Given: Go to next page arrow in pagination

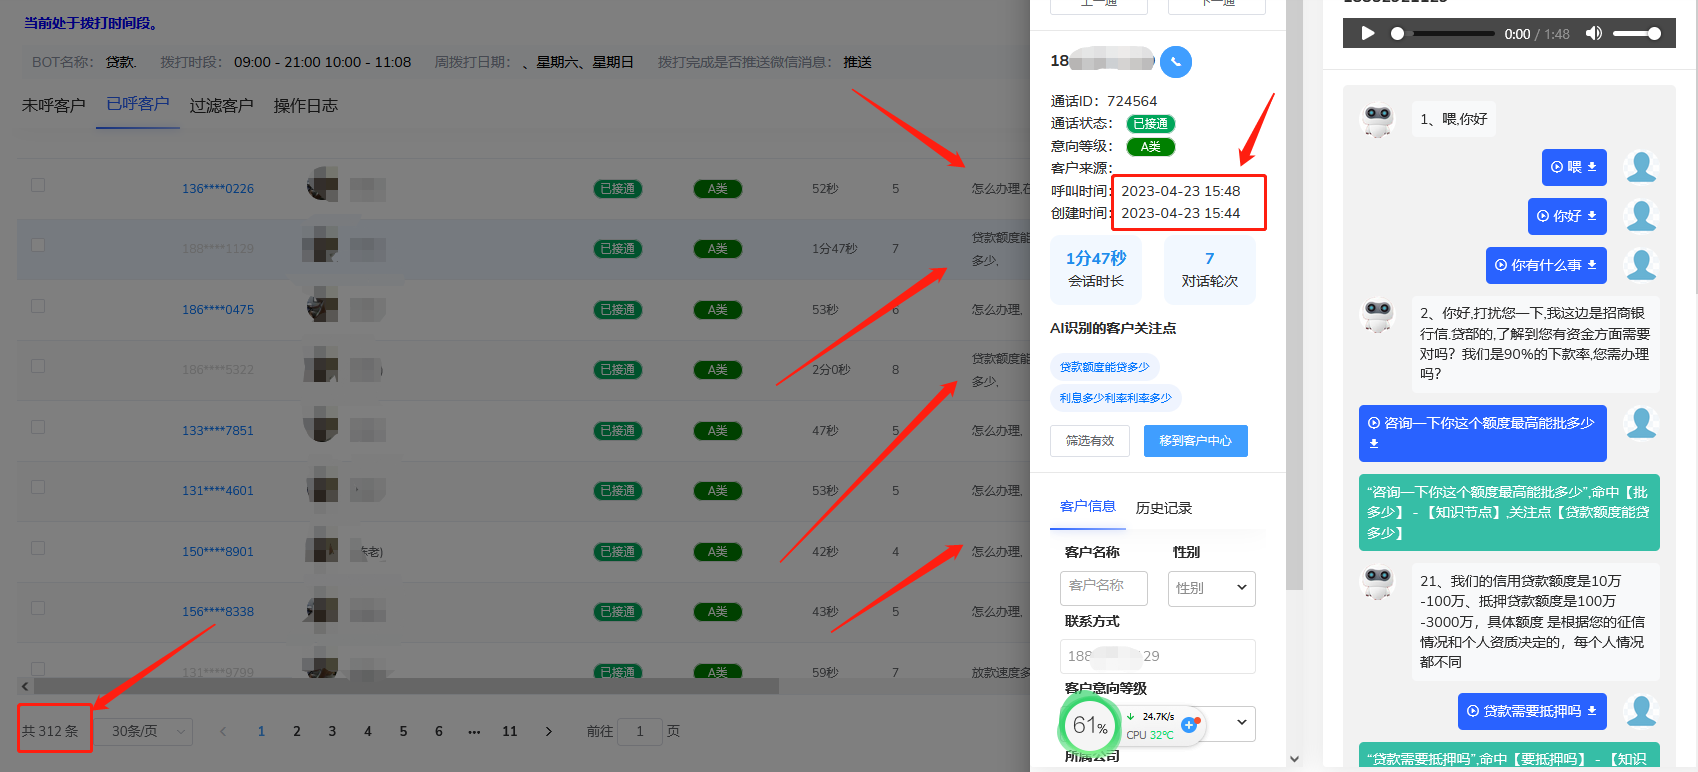Looking at the screenshot, I should click(548, 731).
